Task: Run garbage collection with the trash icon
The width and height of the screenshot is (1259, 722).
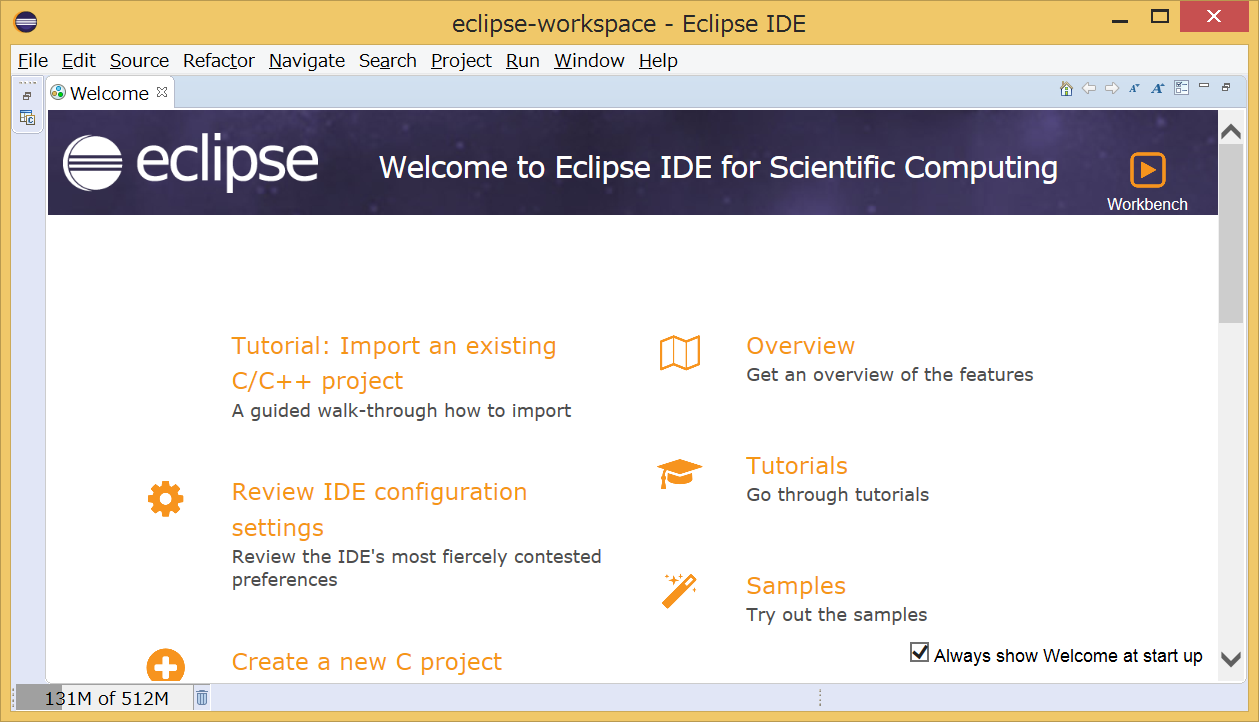Action: (x=200, y=697)
